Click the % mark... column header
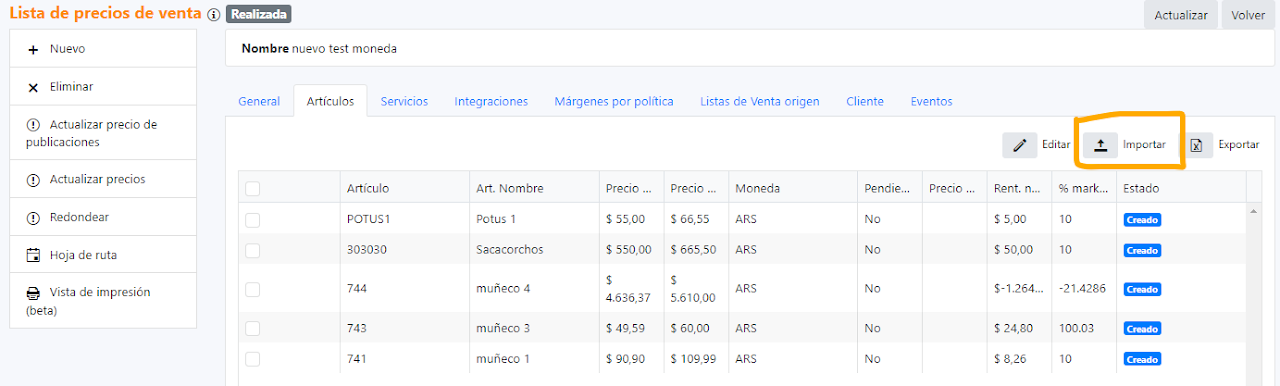This screenshot has height=386, width=1280. [x=1084, y=188]
